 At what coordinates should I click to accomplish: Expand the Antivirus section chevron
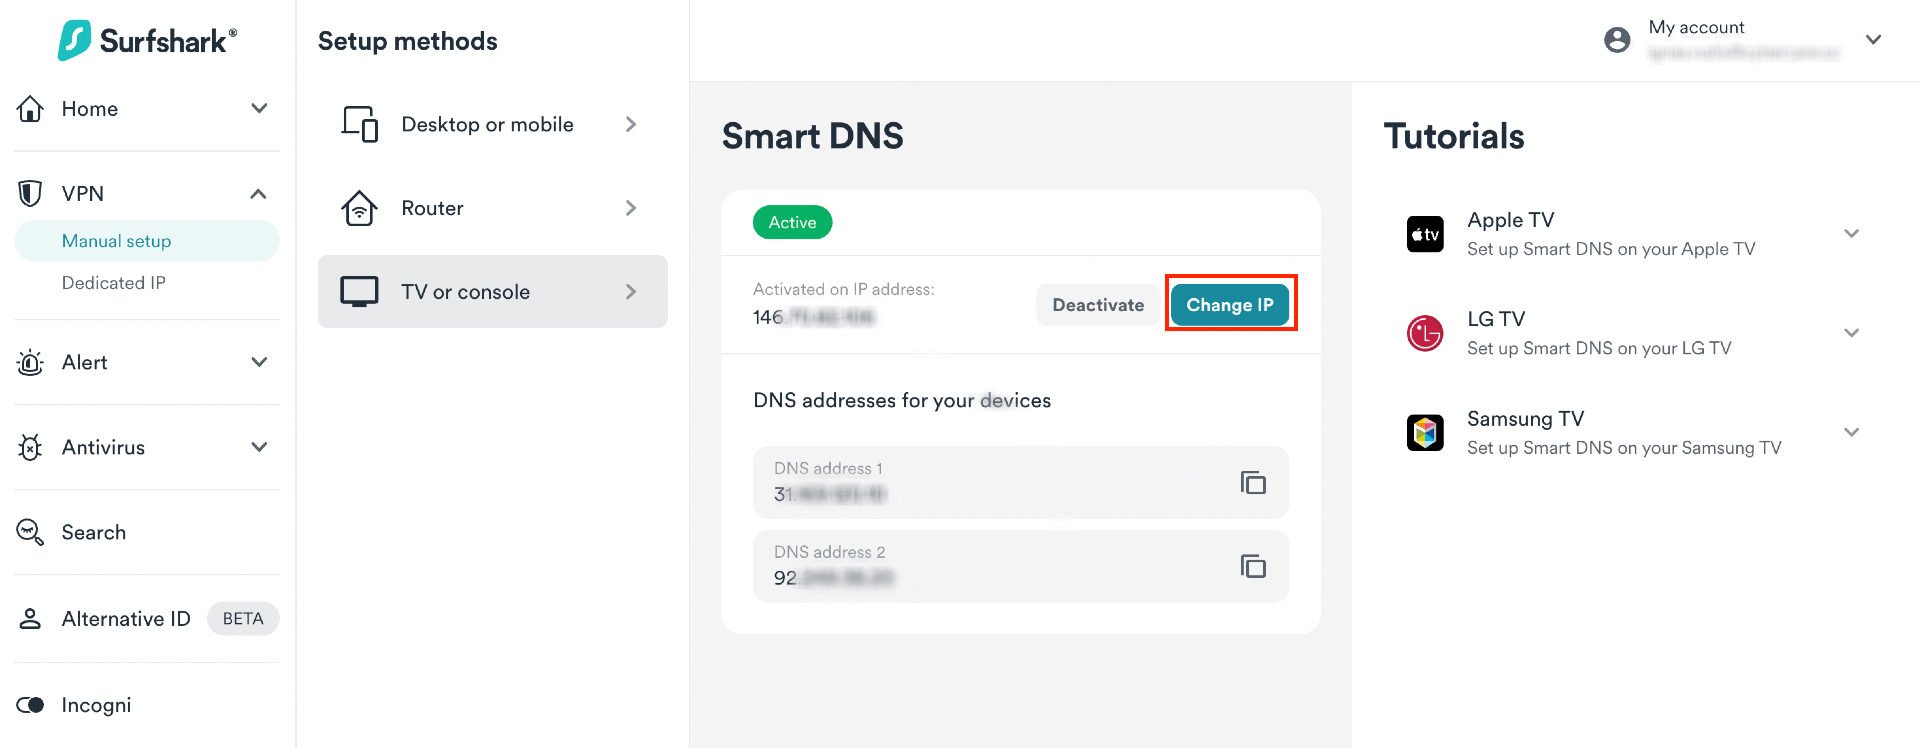click(x=259, y=447)
